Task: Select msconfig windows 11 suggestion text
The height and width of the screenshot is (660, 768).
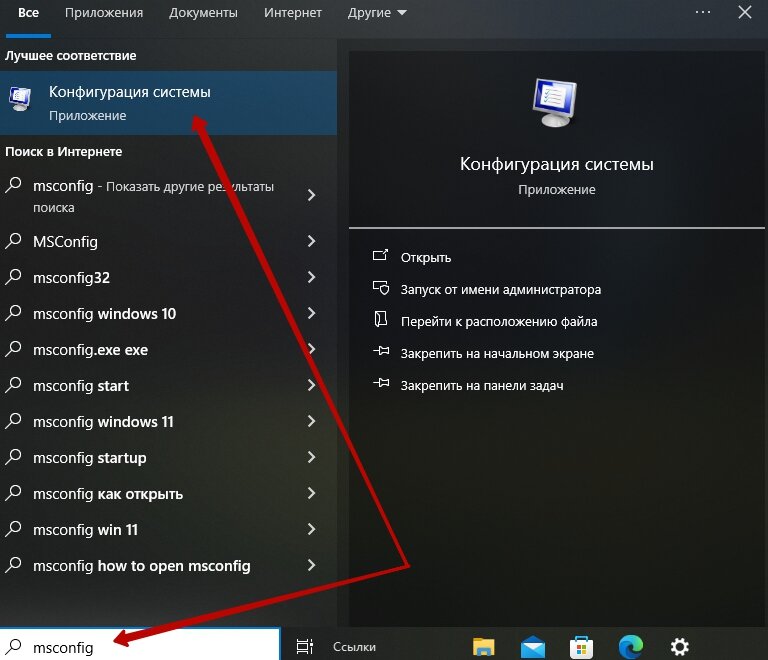Action: click(103, 422)
